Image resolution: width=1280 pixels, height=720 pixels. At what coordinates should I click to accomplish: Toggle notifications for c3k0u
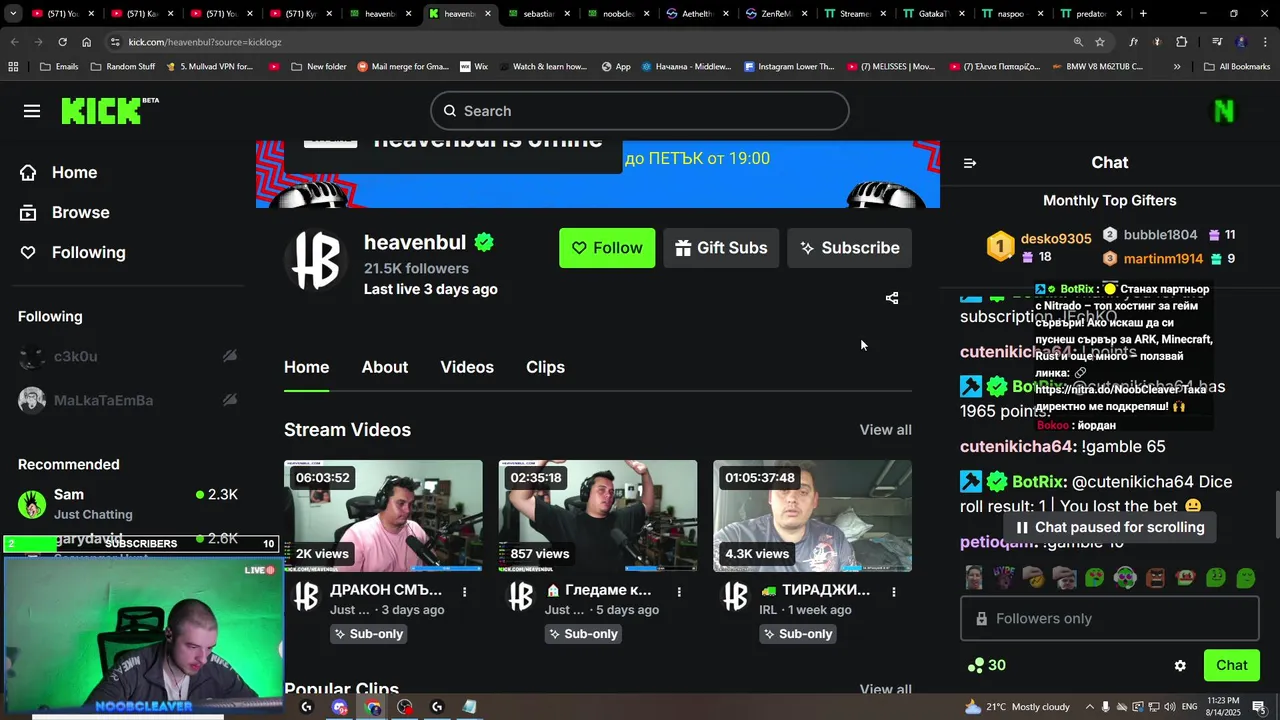(230, 356)
